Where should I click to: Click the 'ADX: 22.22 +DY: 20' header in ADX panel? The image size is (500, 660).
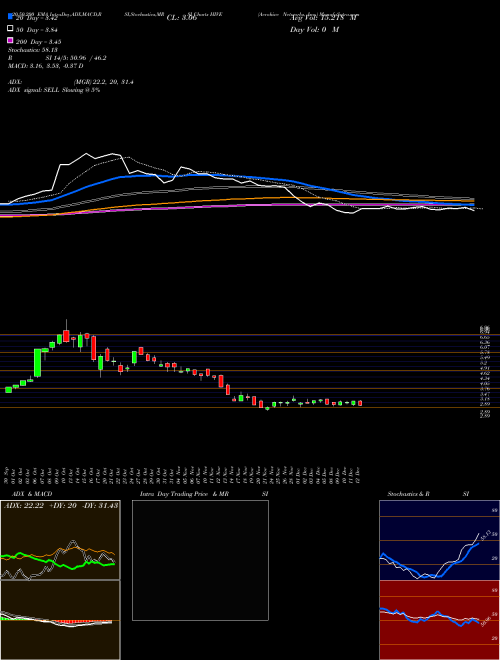(x=40, y=505)
